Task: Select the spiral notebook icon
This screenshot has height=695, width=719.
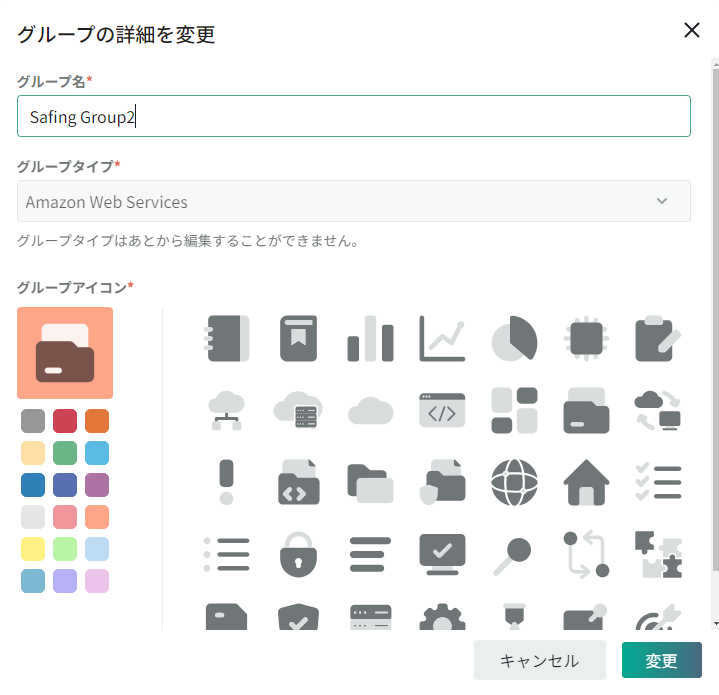Action: pyautogui.click(x=227, y=338)
